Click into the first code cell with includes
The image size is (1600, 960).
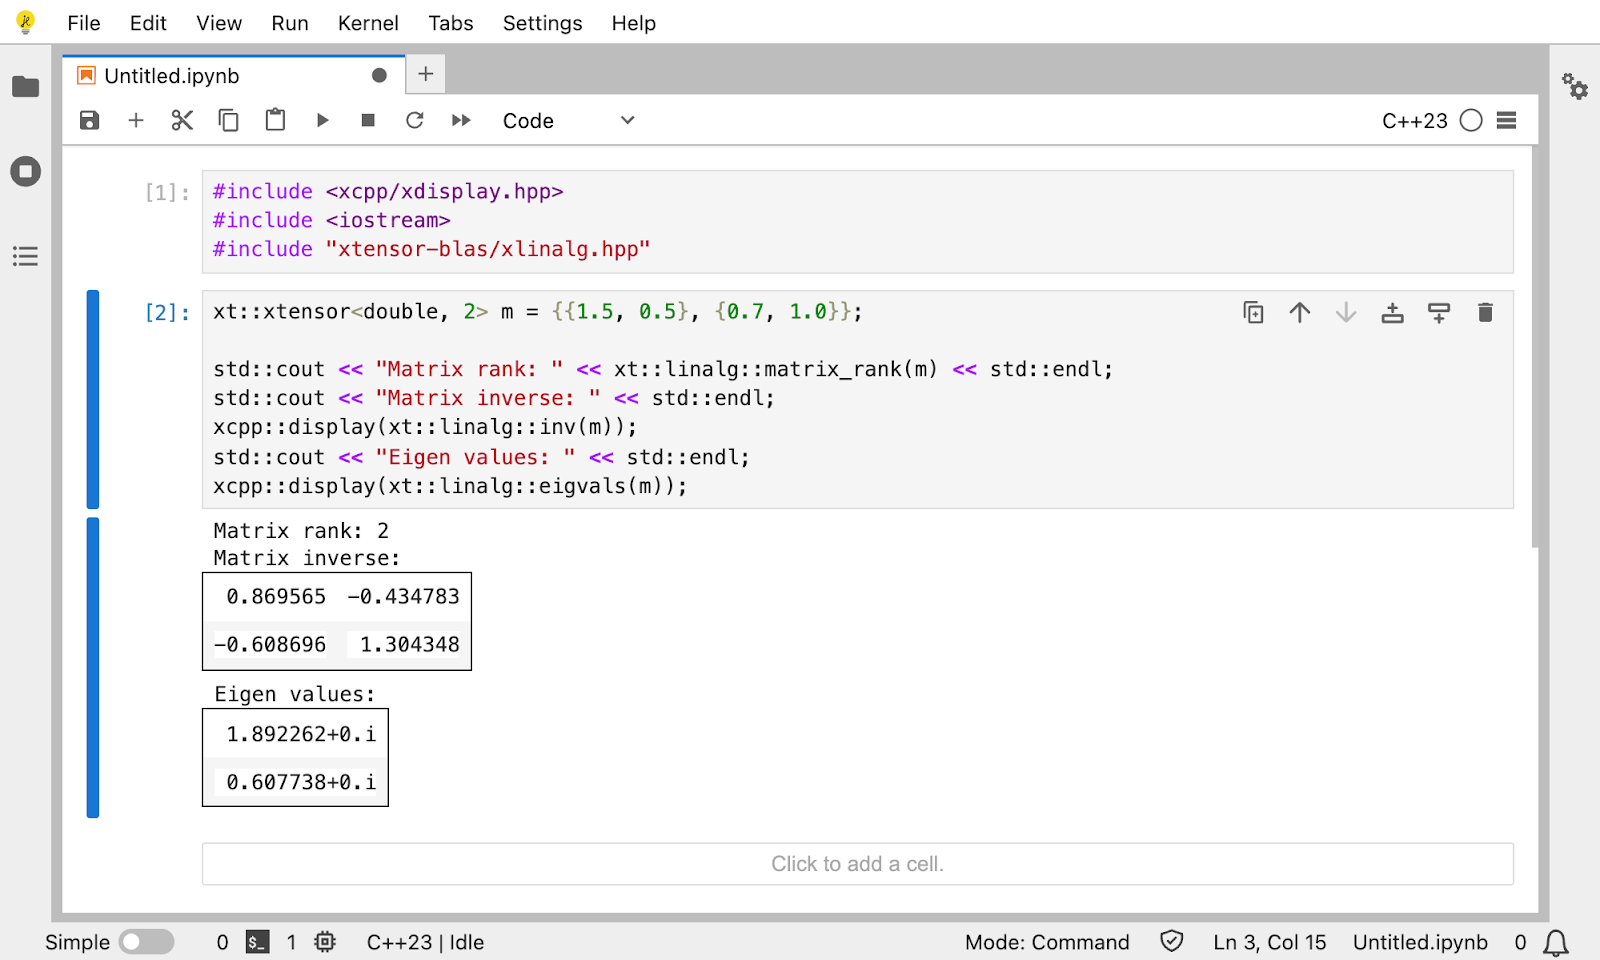[858, 221]
